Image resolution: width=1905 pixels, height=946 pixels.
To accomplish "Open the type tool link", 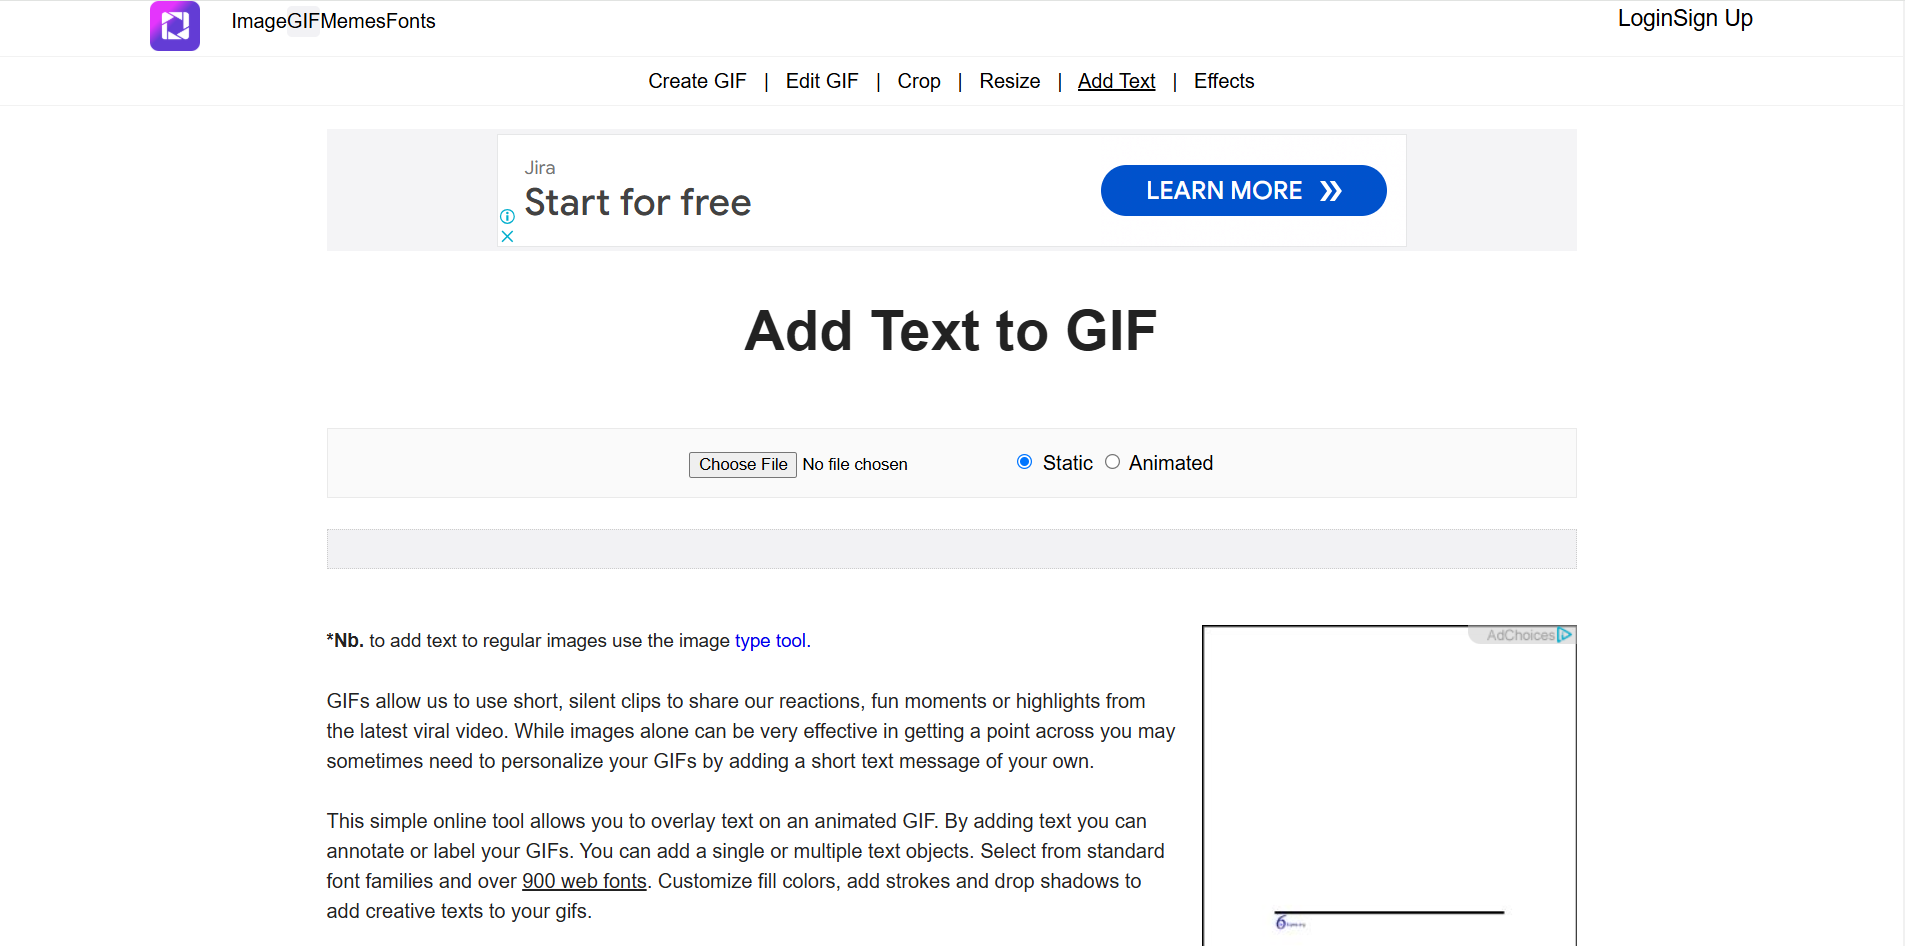I will point(769,641).
